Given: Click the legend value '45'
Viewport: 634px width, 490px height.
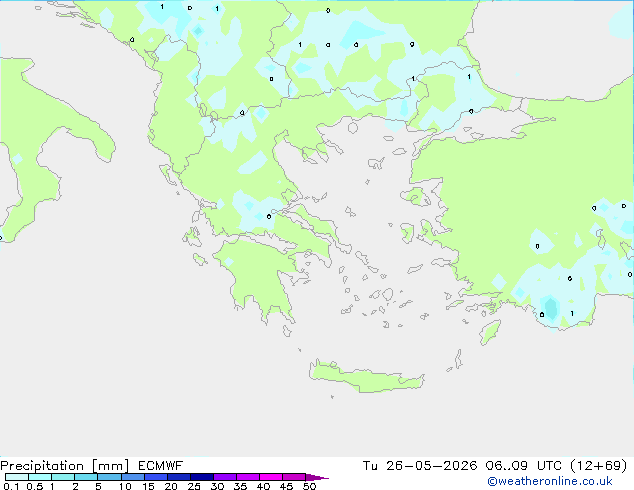Looking at the screenshot, I should tap(286, 486).
